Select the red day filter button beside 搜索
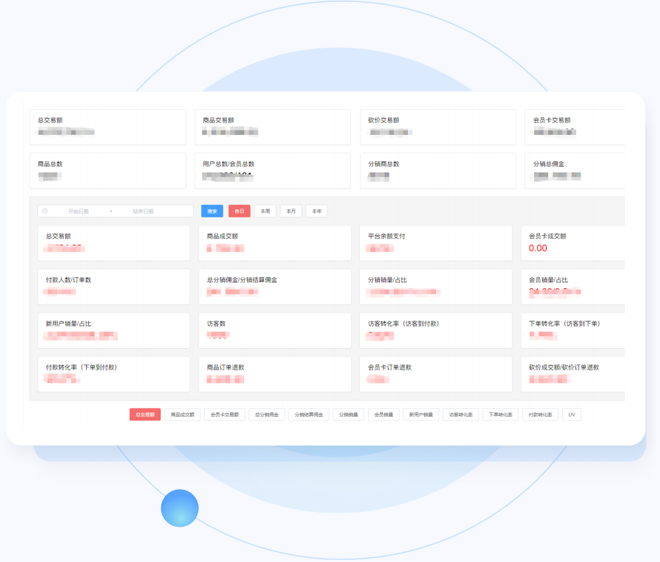This screenshot has height=562, width=660. point(240,211)
